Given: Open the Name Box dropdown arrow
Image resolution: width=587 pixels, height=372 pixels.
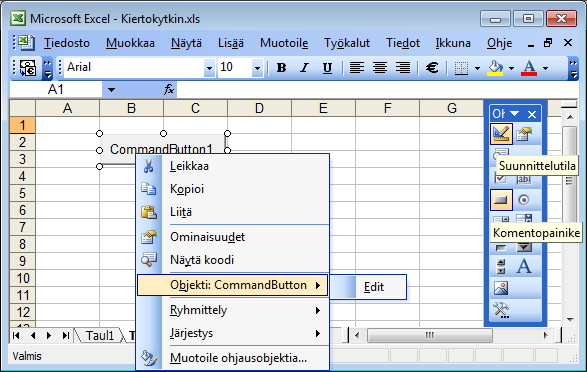Looking at the screenshot, I should pyautogui.click(x=111, y=90).
